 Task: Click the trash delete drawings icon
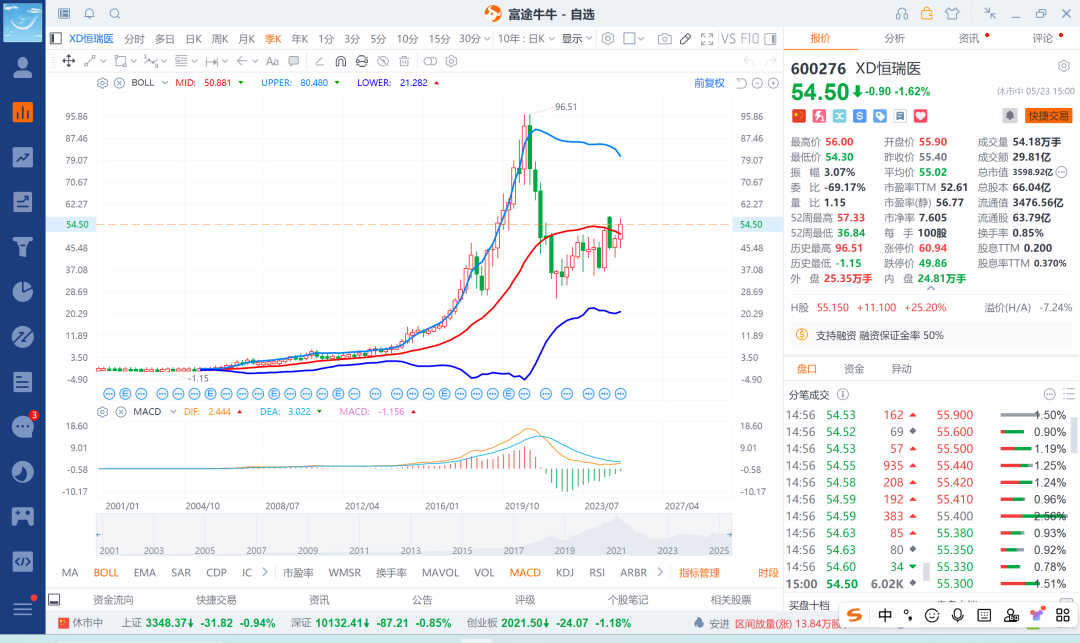click(x=404, y=61)
